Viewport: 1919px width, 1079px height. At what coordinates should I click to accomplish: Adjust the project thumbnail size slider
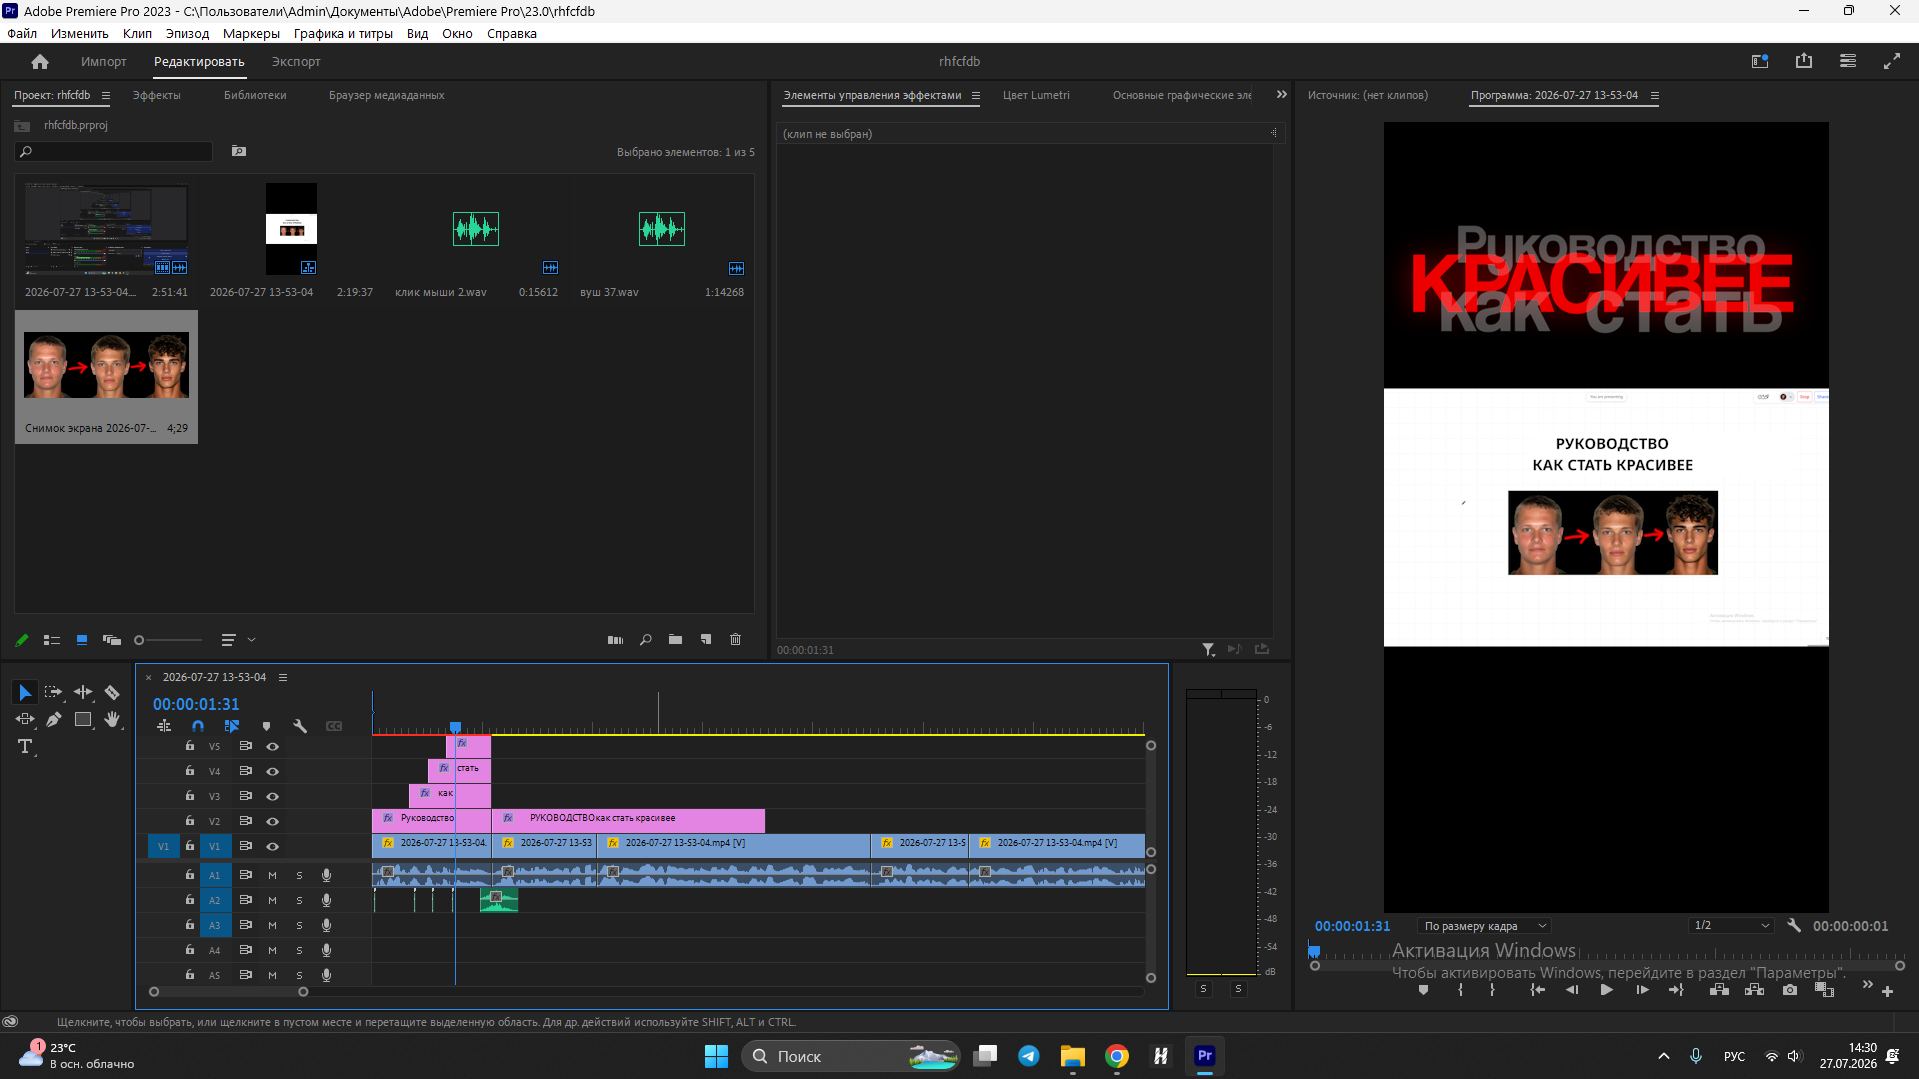click(x=168, y=640)
